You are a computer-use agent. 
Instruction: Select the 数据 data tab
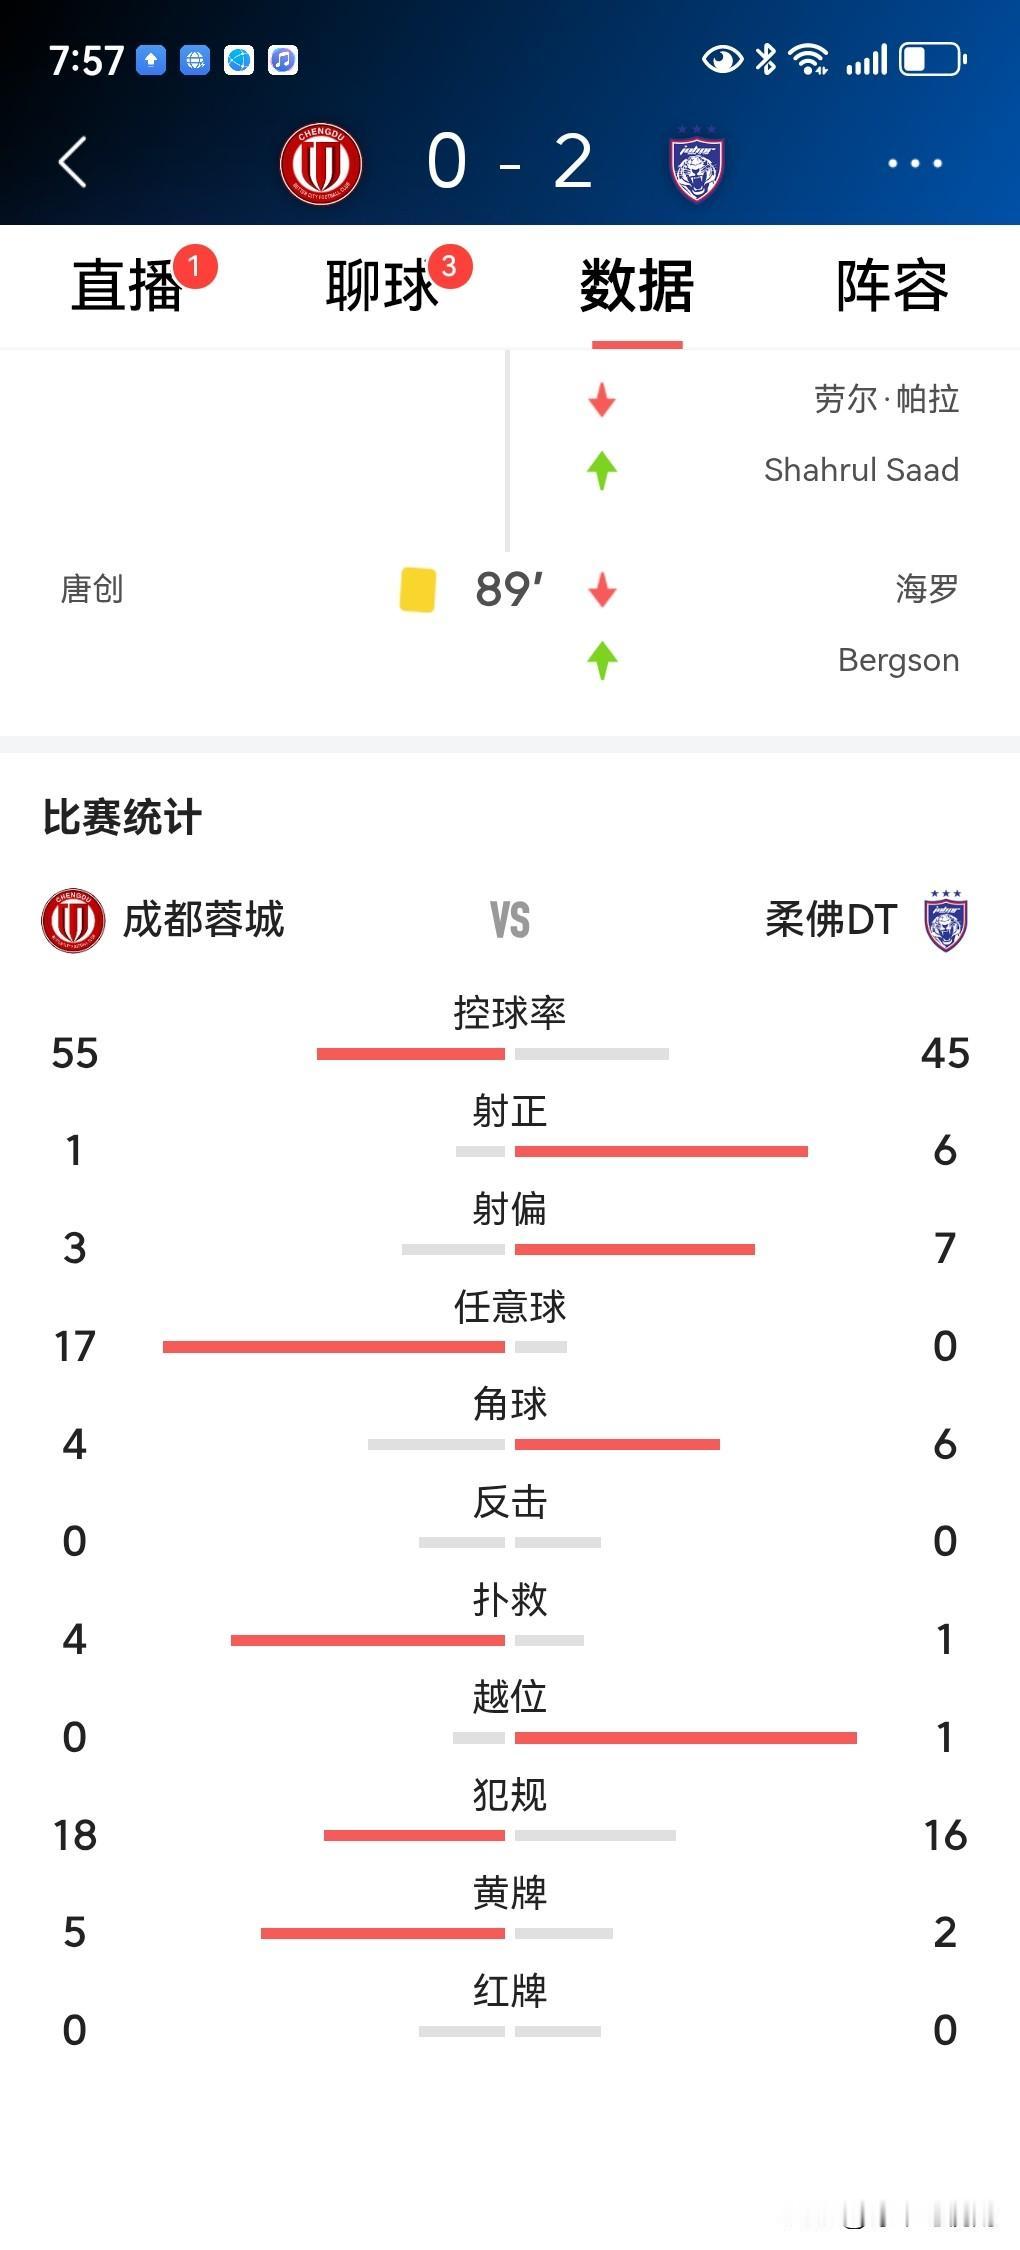point(637,286)
